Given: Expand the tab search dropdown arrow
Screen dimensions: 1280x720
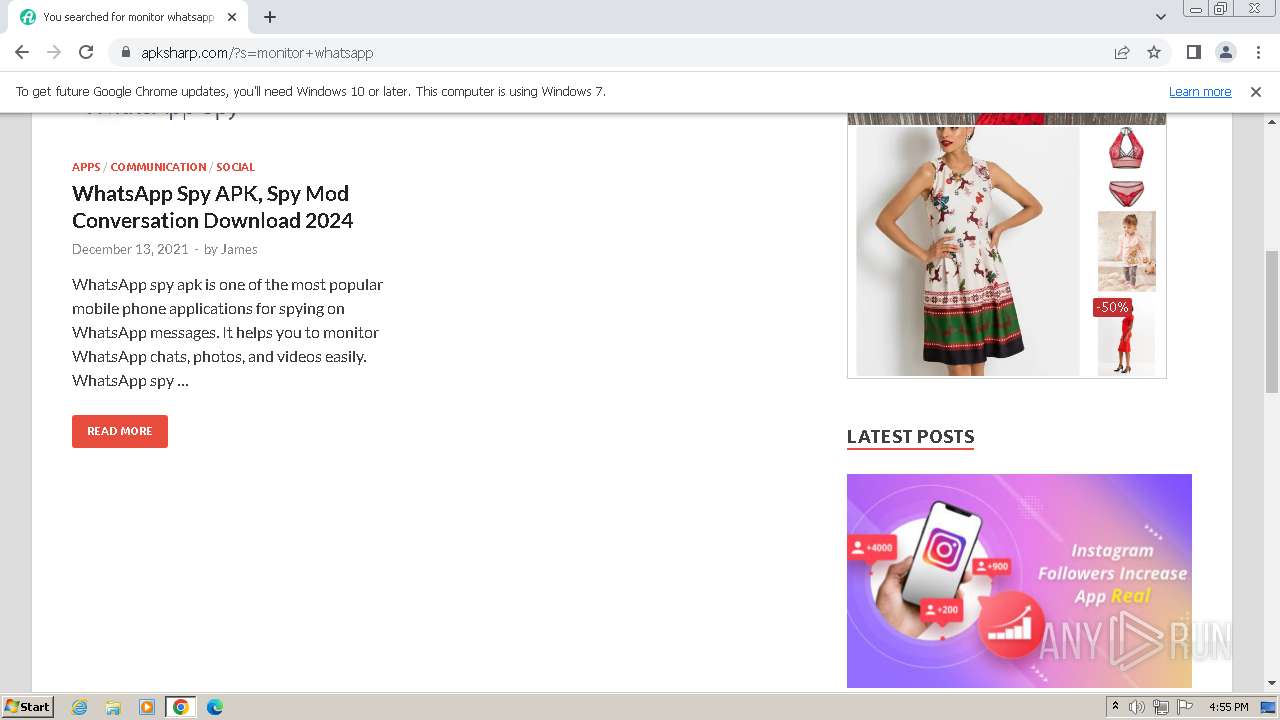Looking at the screenshot, I should click(x=1161, y=17).
